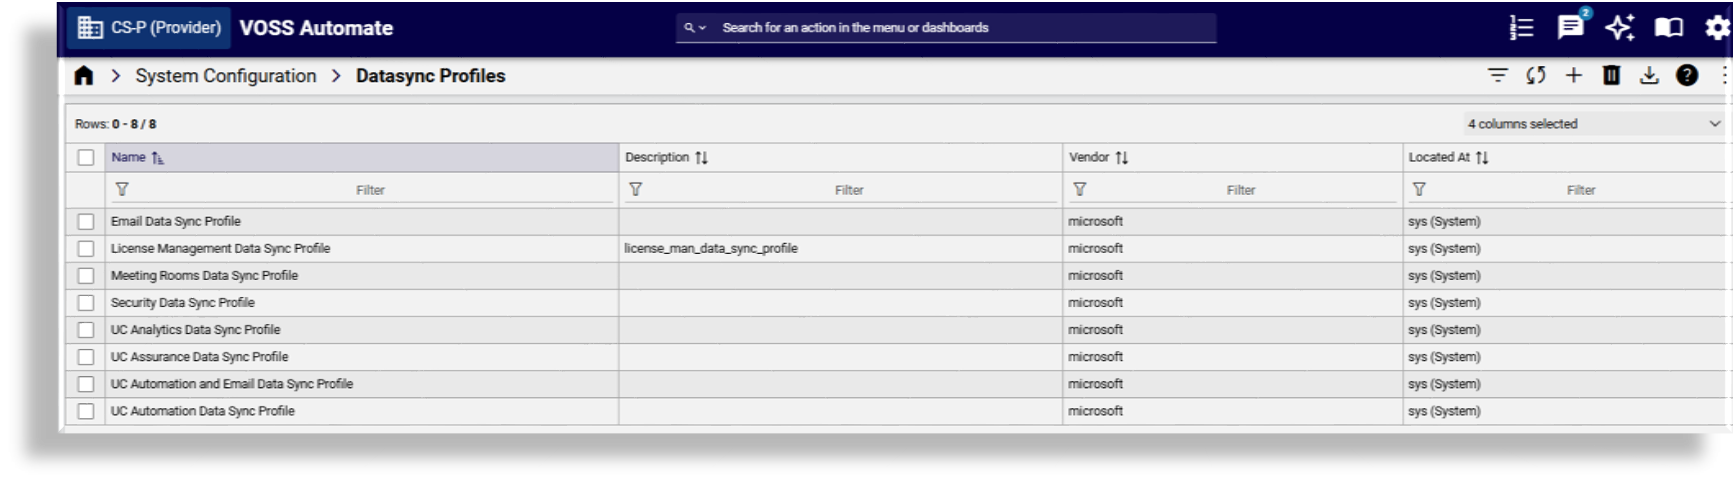Open the help question mark icon
The width and height of the screenshot is (1735, 484).
[x=1687, y=75]
